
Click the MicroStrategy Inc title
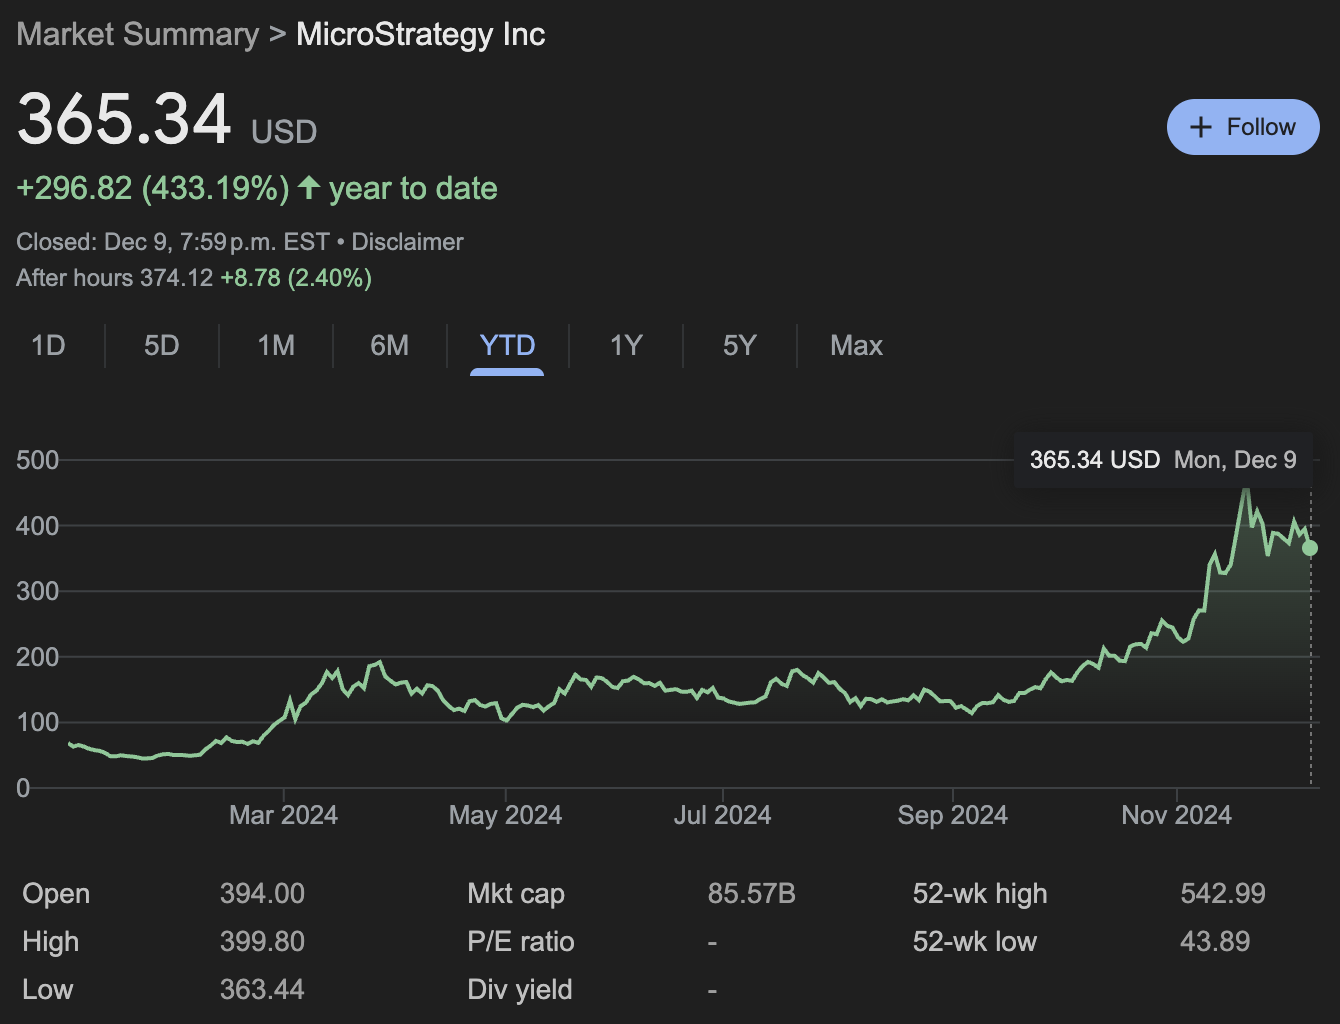[x=421, y=34]
